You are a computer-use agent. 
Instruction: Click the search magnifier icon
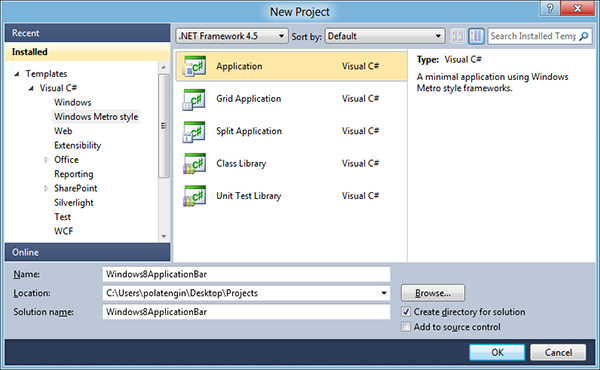(584, 36)
